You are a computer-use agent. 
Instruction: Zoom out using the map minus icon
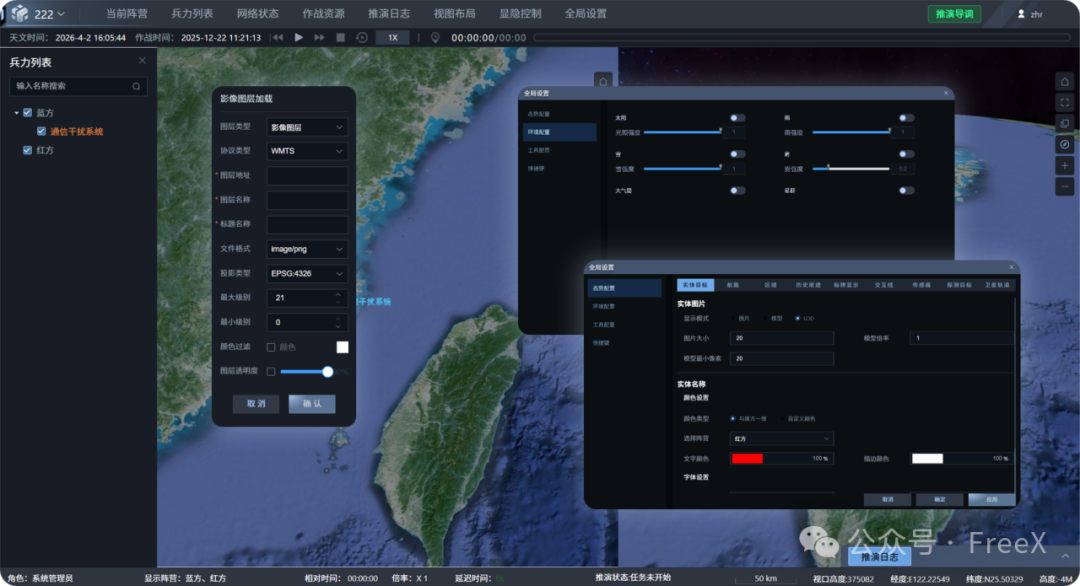[1064, 187]
